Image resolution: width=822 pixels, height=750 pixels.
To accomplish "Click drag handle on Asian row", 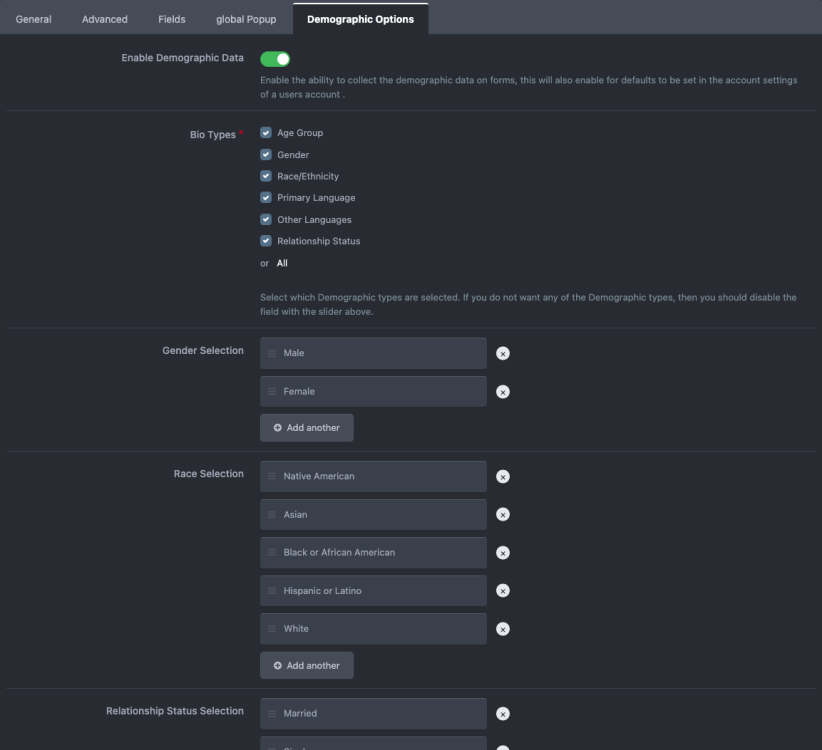I will (272, 515).
